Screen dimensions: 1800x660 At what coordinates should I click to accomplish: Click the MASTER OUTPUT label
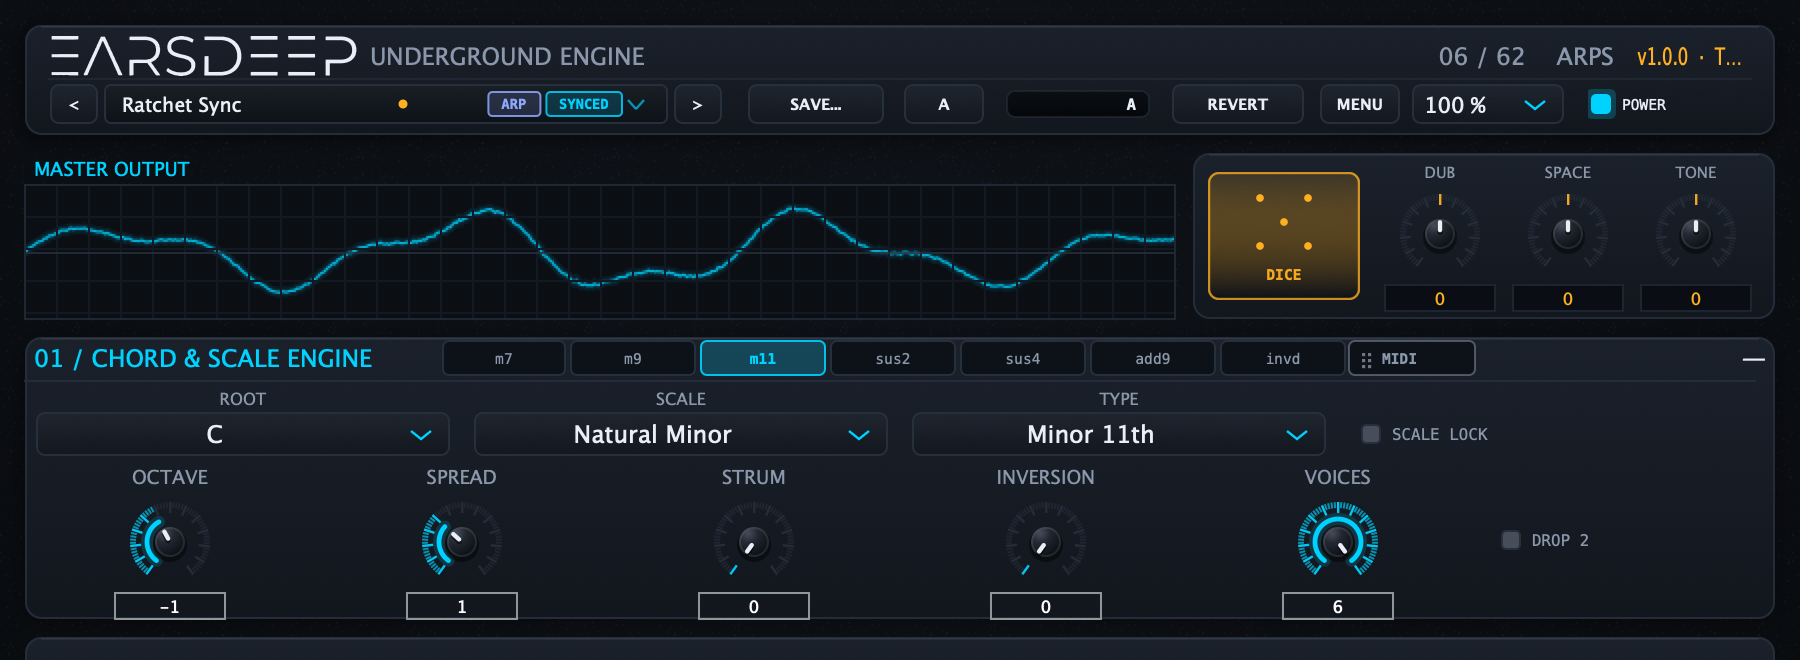[112, 169]
